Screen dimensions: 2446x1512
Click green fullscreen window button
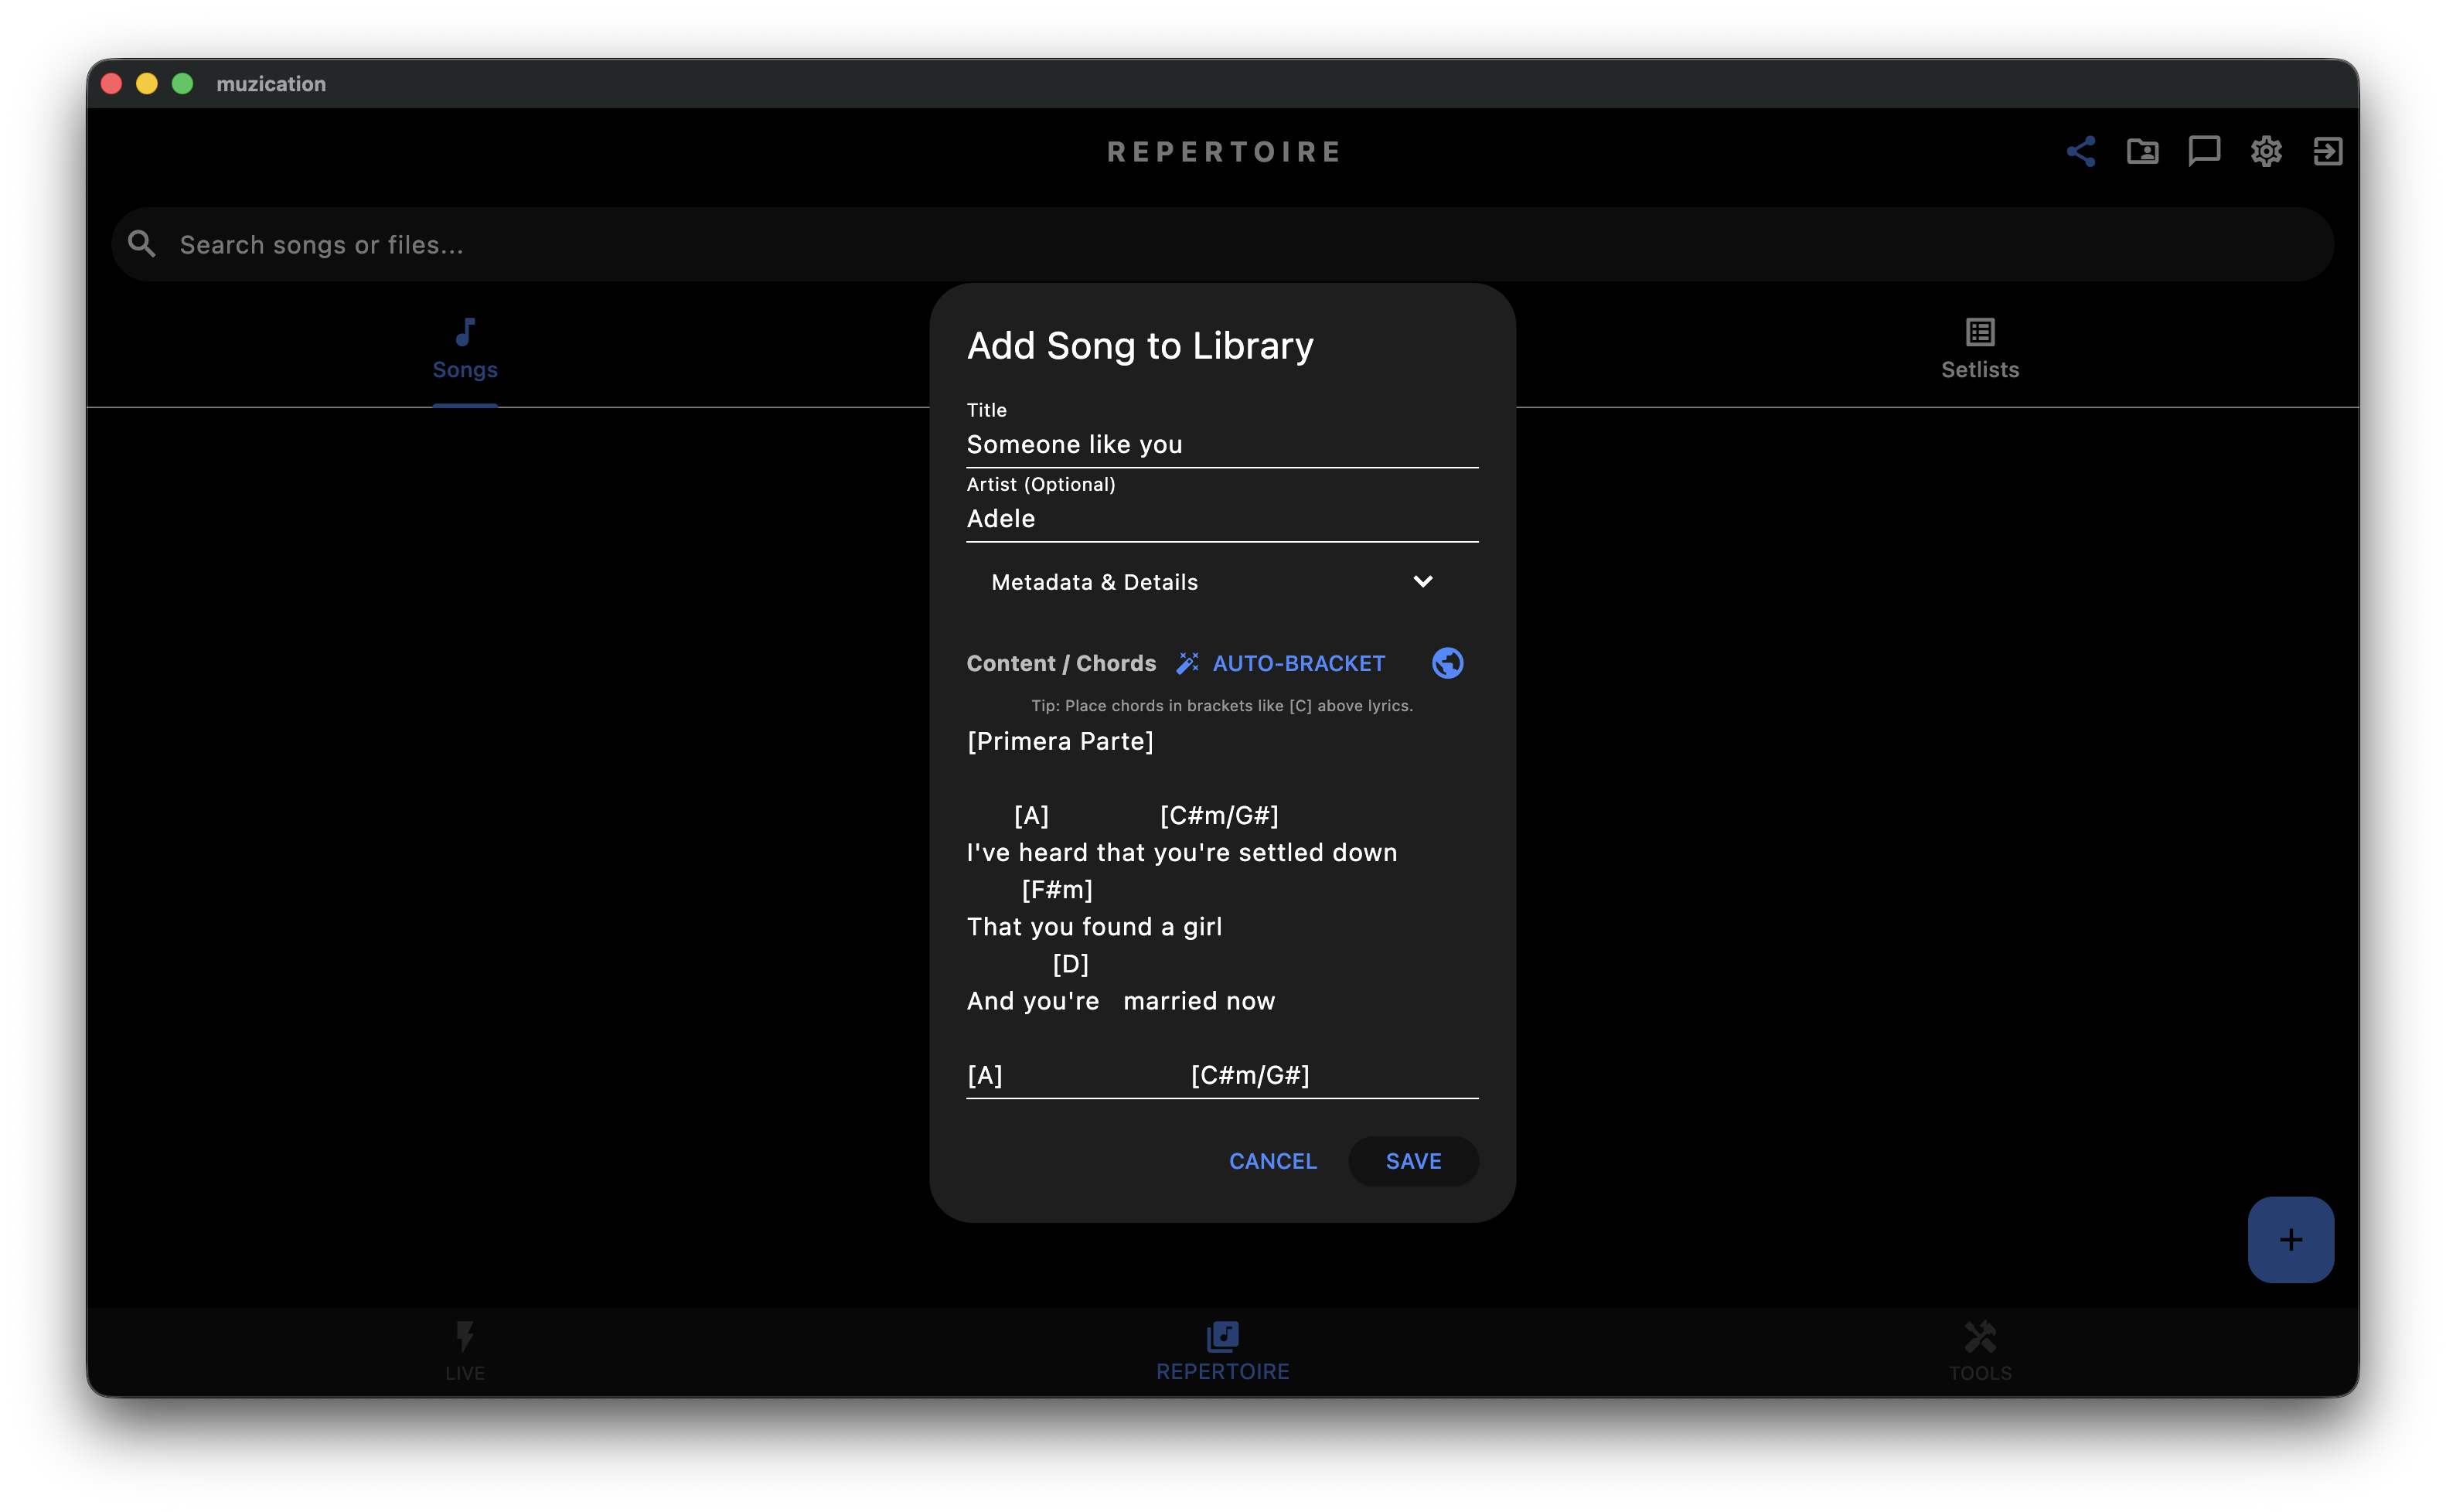click(x=182, y=83)
